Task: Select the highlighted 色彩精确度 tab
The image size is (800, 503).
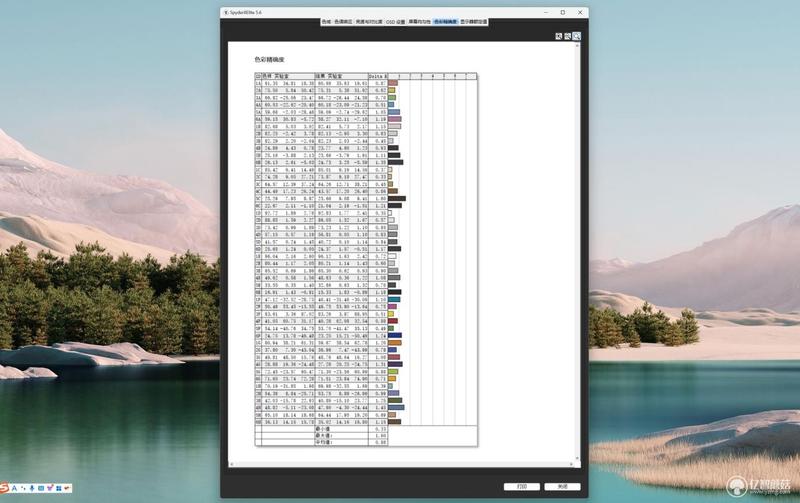Action: pyautogui.click(x=445, y=22)
